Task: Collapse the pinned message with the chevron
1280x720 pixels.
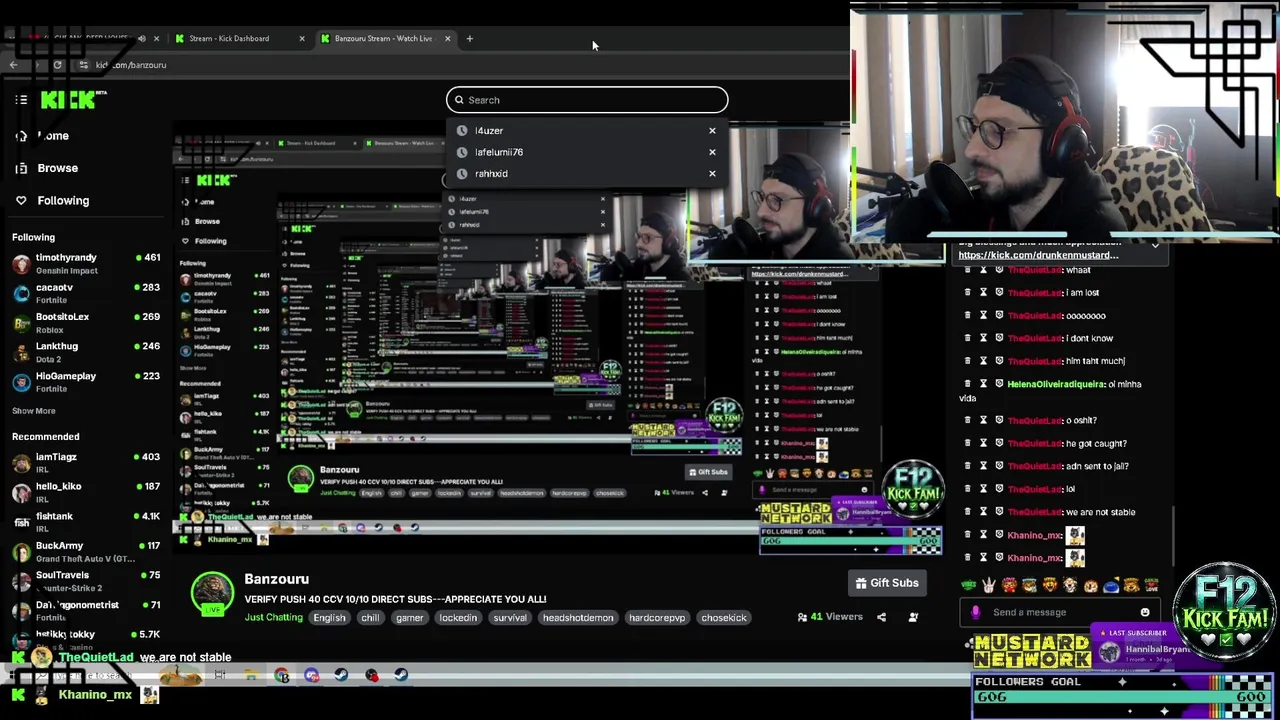Action: point(1155,245)
